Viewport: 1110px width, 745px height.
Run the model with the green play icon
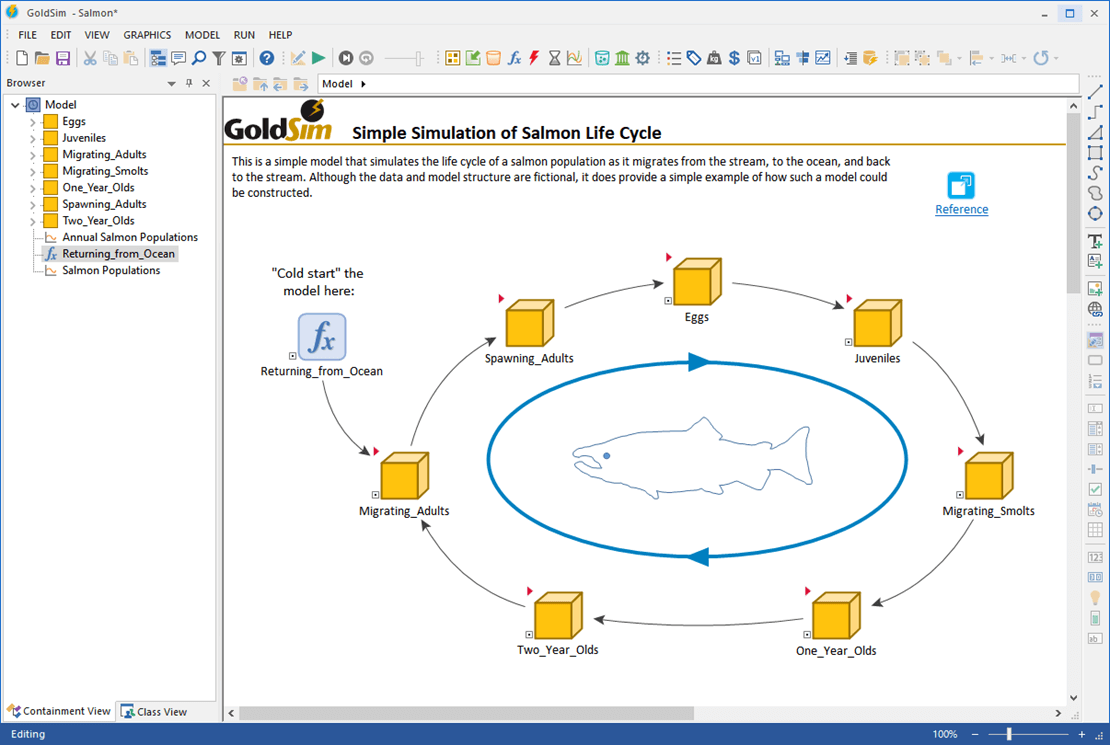pos(319,58)
